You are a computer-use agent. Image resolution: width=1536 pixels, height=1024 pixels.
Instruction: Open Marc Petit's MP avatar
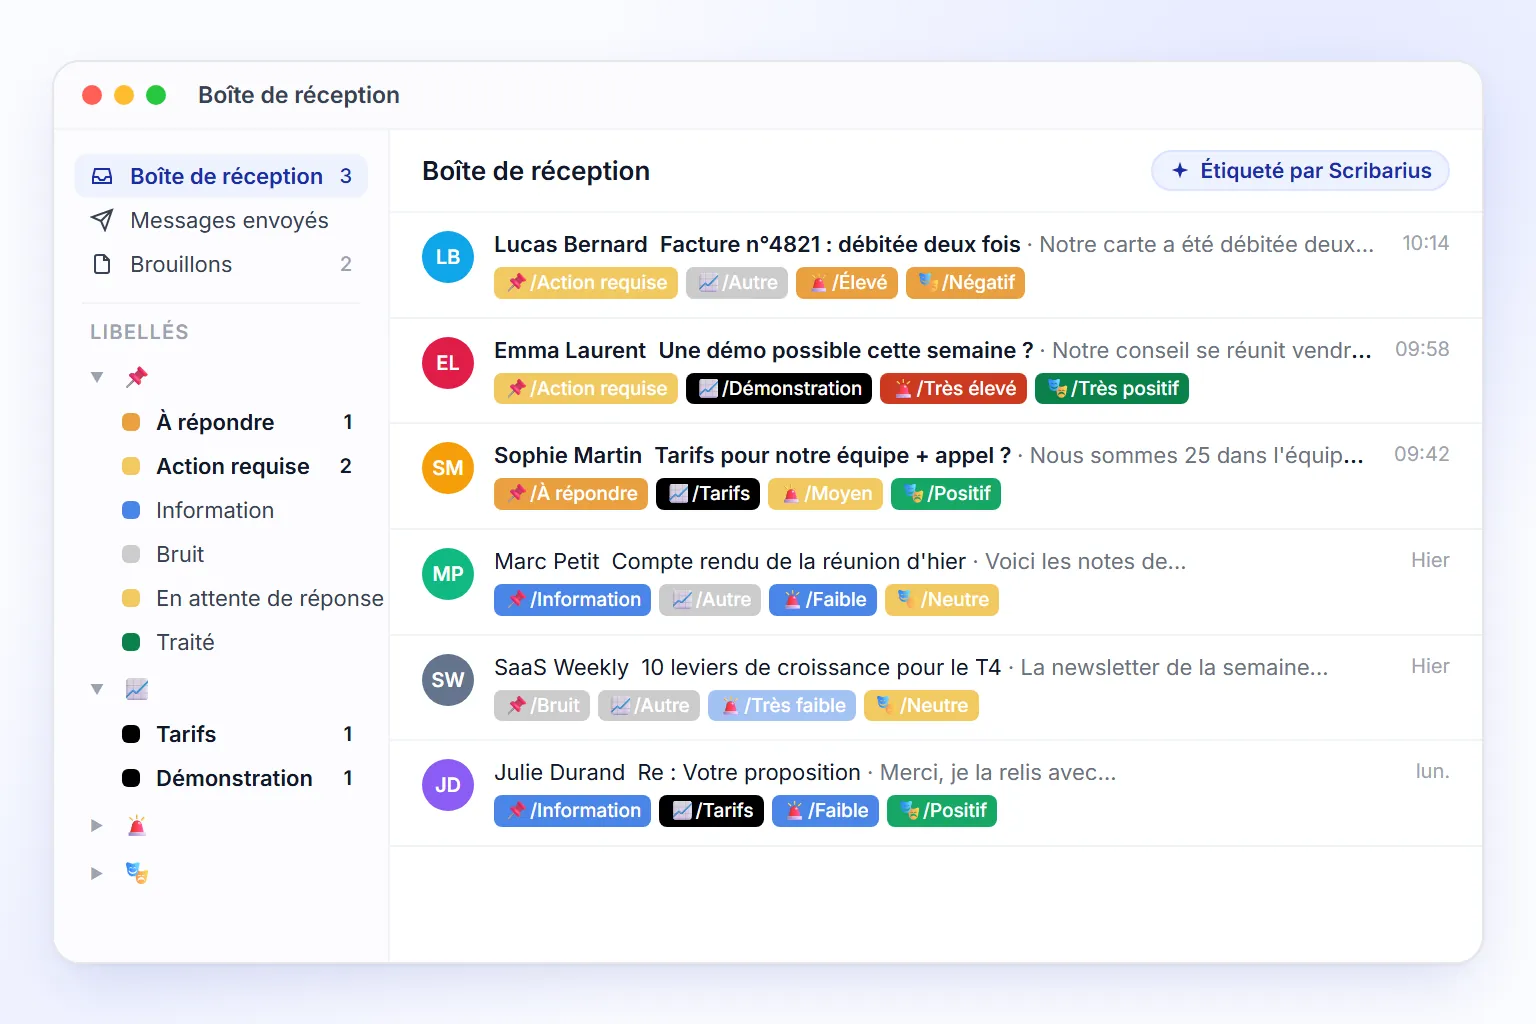click(448, 574)
